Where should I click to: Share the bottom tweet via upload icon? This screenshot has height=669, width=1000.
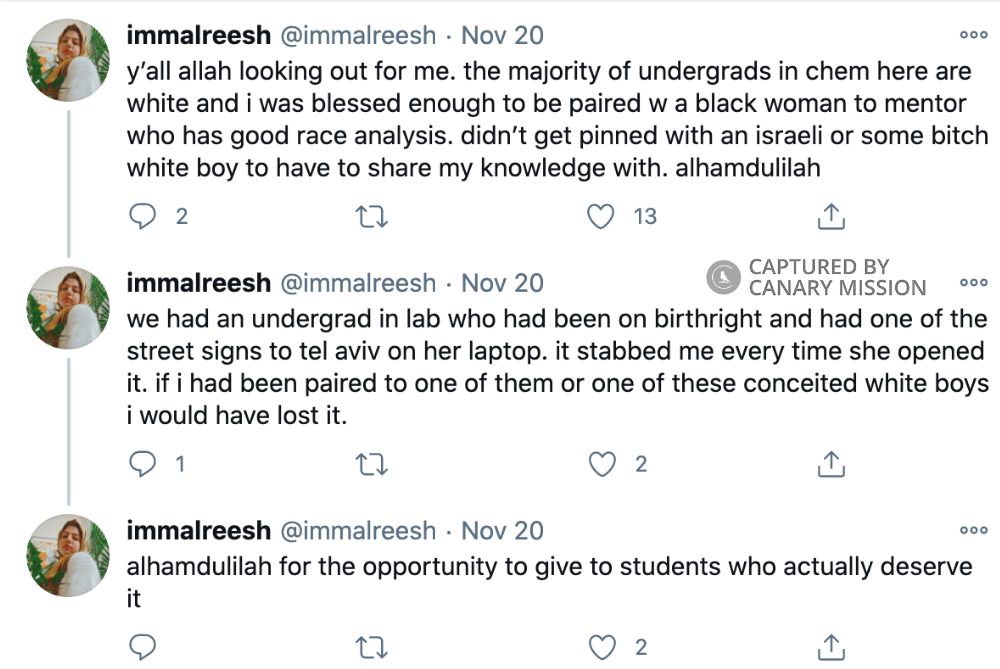tap(830, 649)
